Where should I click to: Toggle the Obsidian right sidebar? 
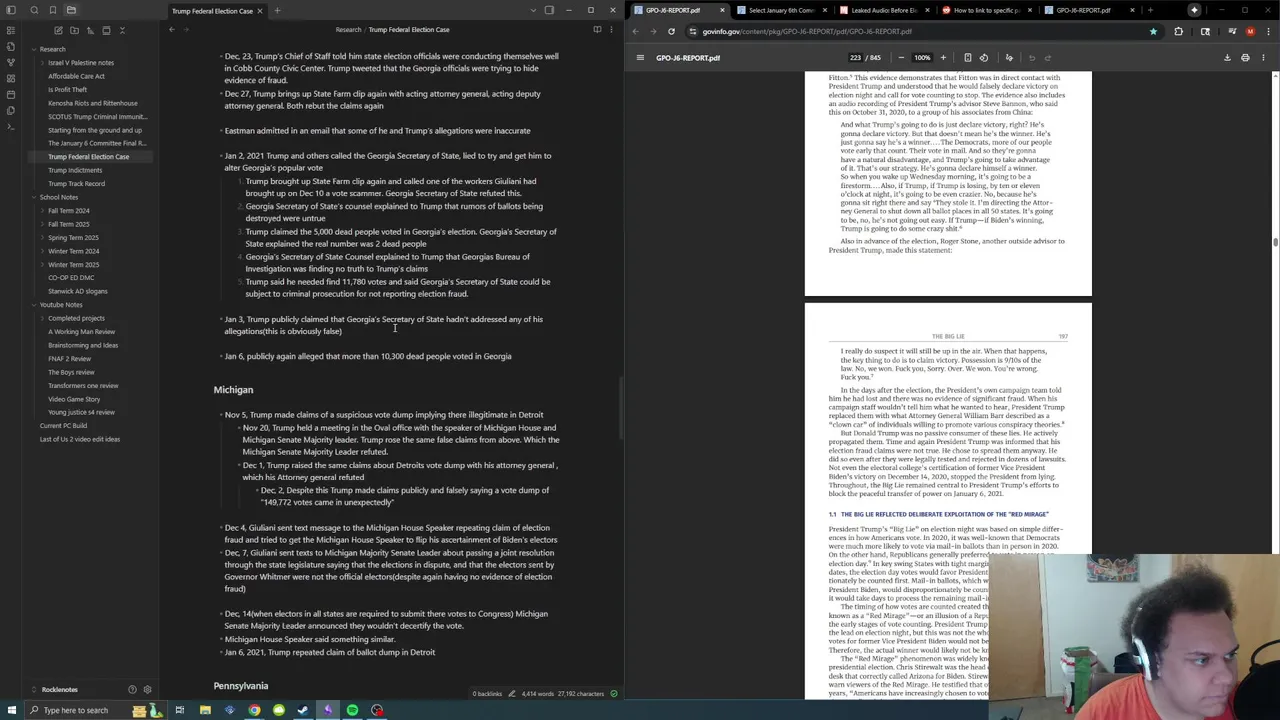(549, 10)
